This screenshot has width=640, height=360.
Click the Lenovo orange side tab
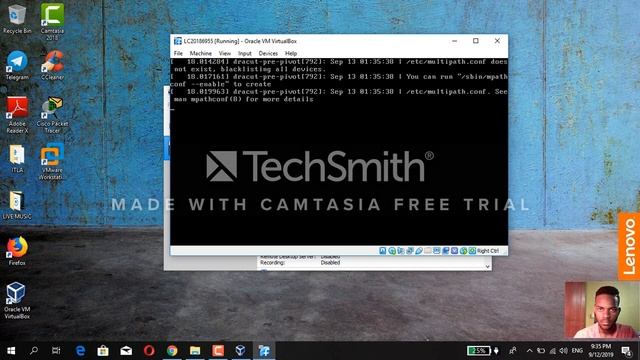pos(629,246)
